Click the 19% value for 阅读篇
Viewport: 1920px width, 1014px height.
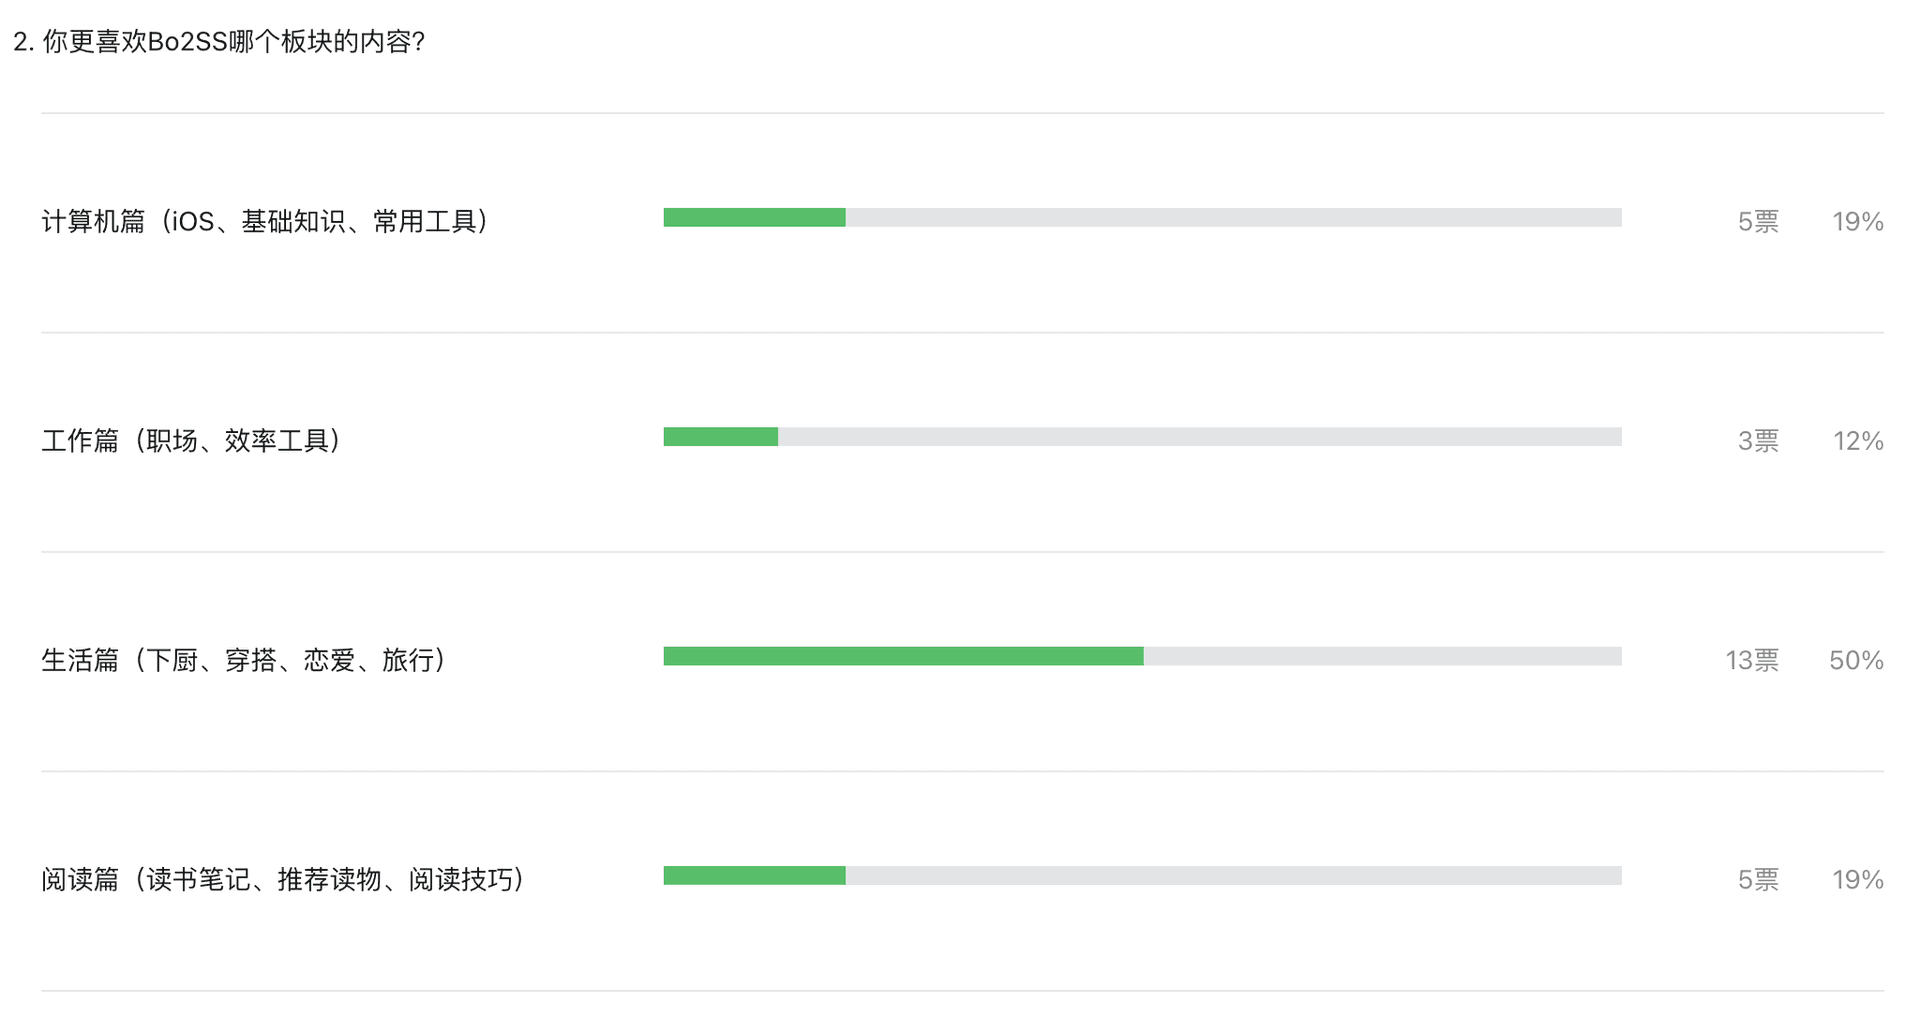[1858, 879]
